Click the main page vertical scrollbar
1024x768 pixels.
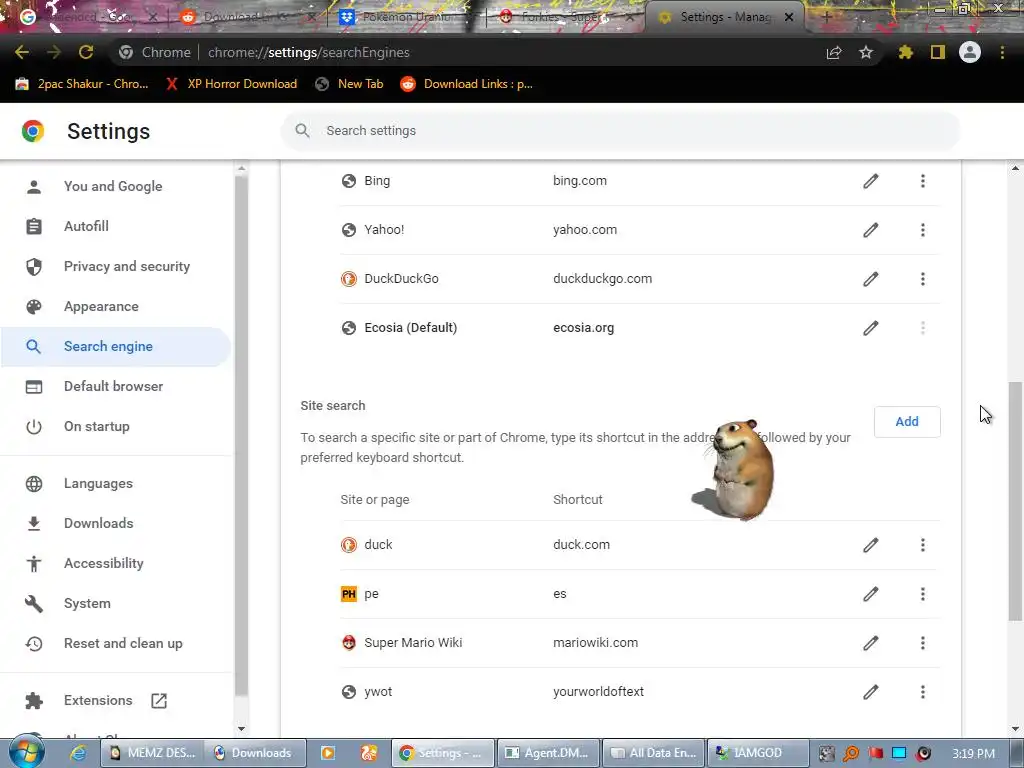[x=1016, y=502]
